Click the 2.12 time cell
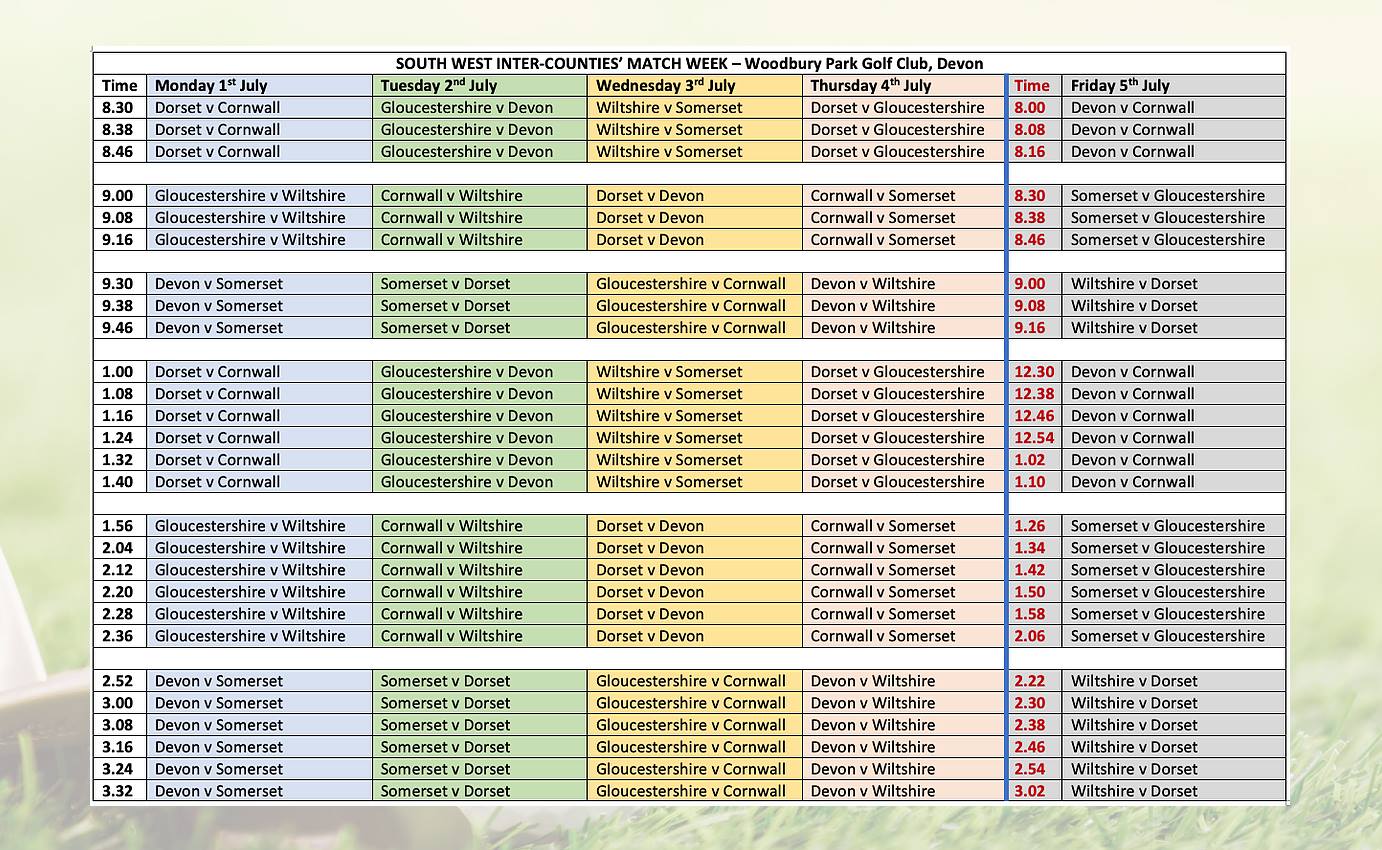The height and width of the screenshot is (850, 1382). tap(120, 569)
